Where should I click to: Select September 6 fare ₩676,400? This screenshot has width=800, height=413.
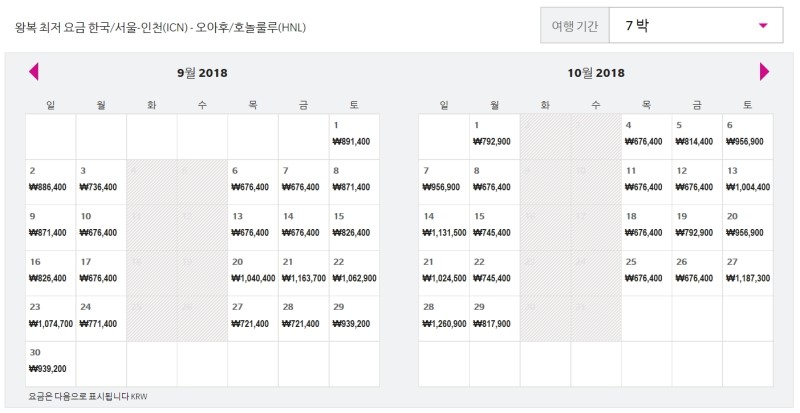[x=253, y=182]
